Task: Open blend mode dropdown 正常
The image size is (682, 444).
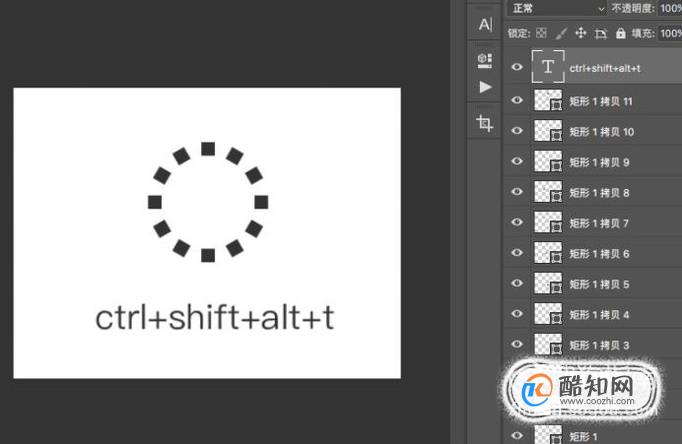Action: [x=557, y=8]
